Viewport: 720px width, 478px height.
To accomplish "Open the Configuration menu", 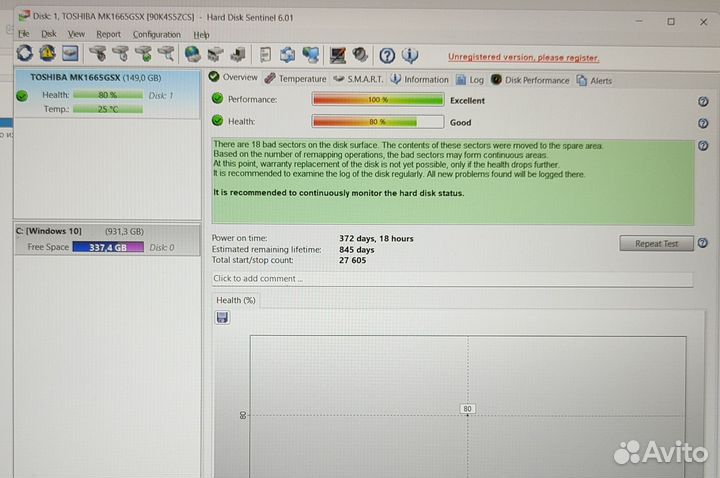I will [157, 34].
